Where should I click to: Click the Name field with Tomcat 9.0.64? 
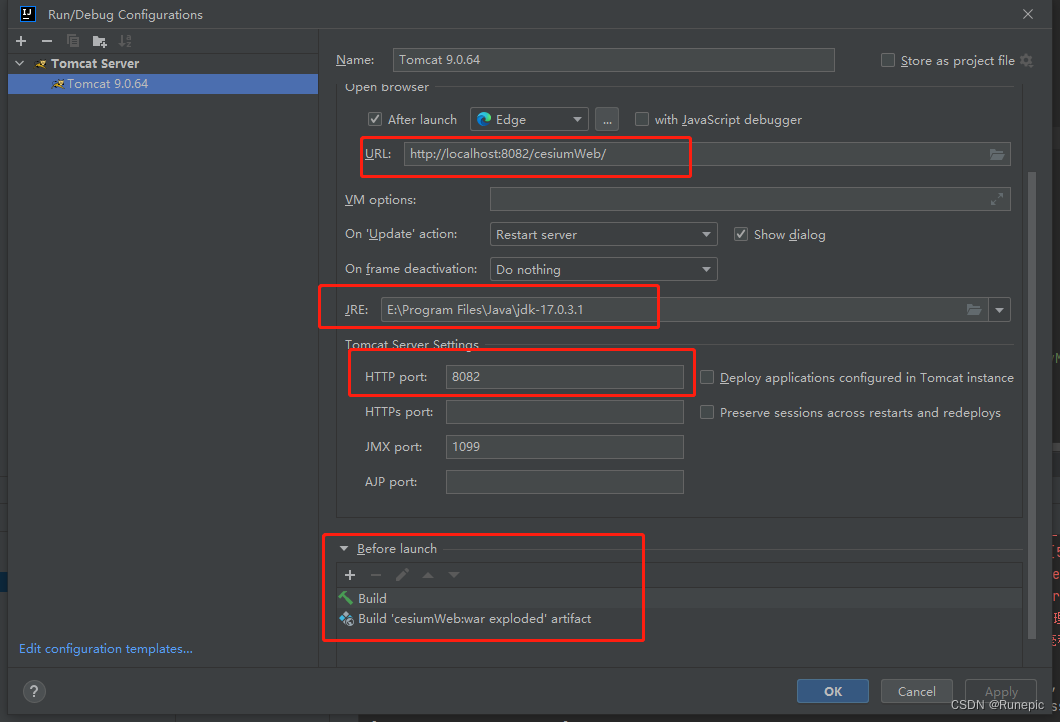click(x=613, y=59)
